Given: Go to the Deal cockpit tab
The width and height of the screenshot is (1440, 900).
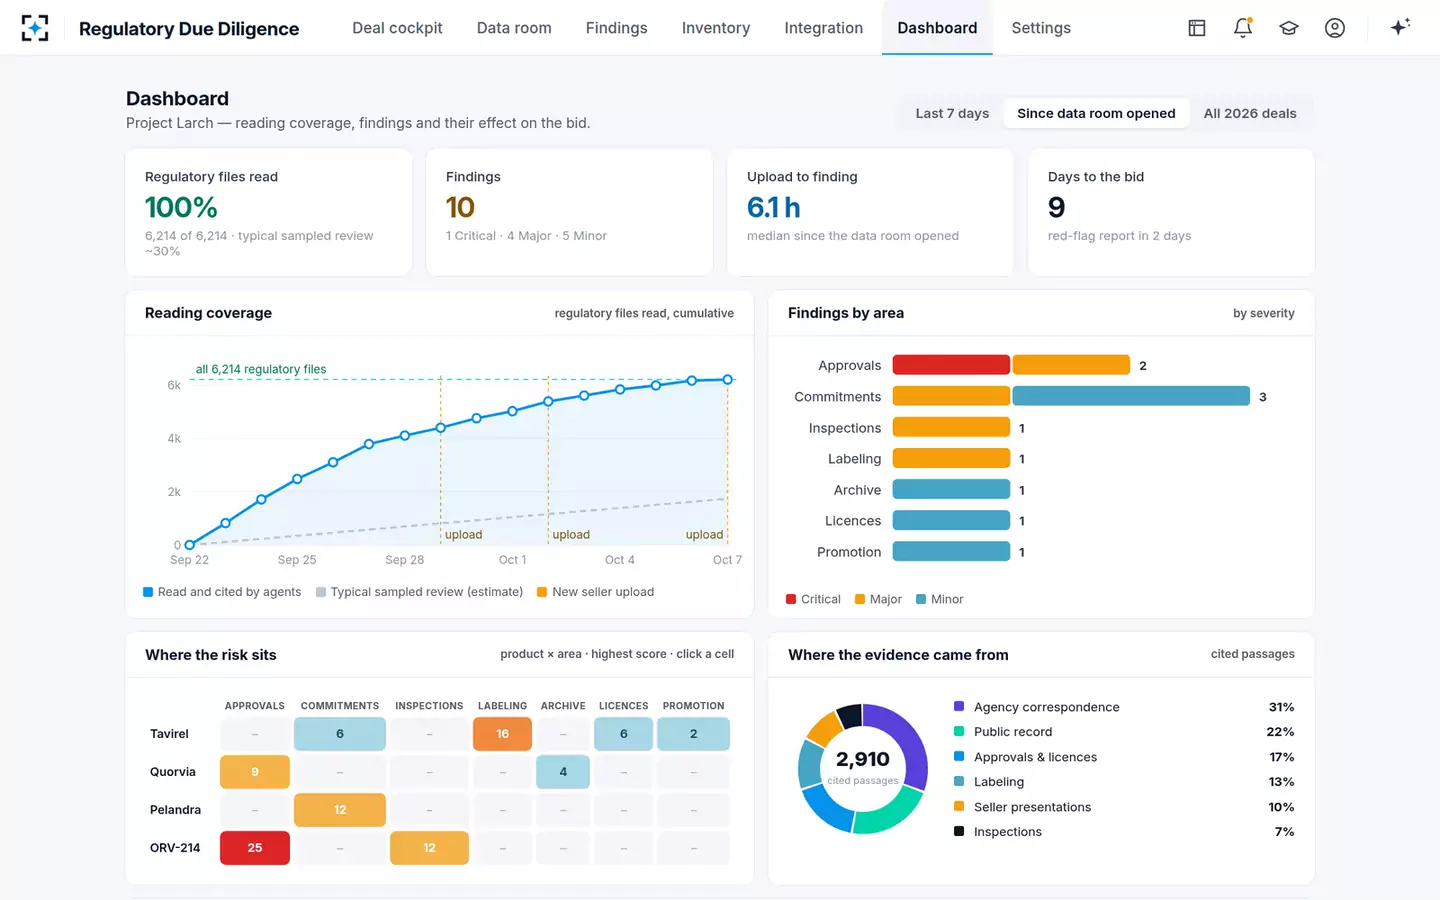Looking at the screenshot, I should pyautogui.click(x=397, y=28).
